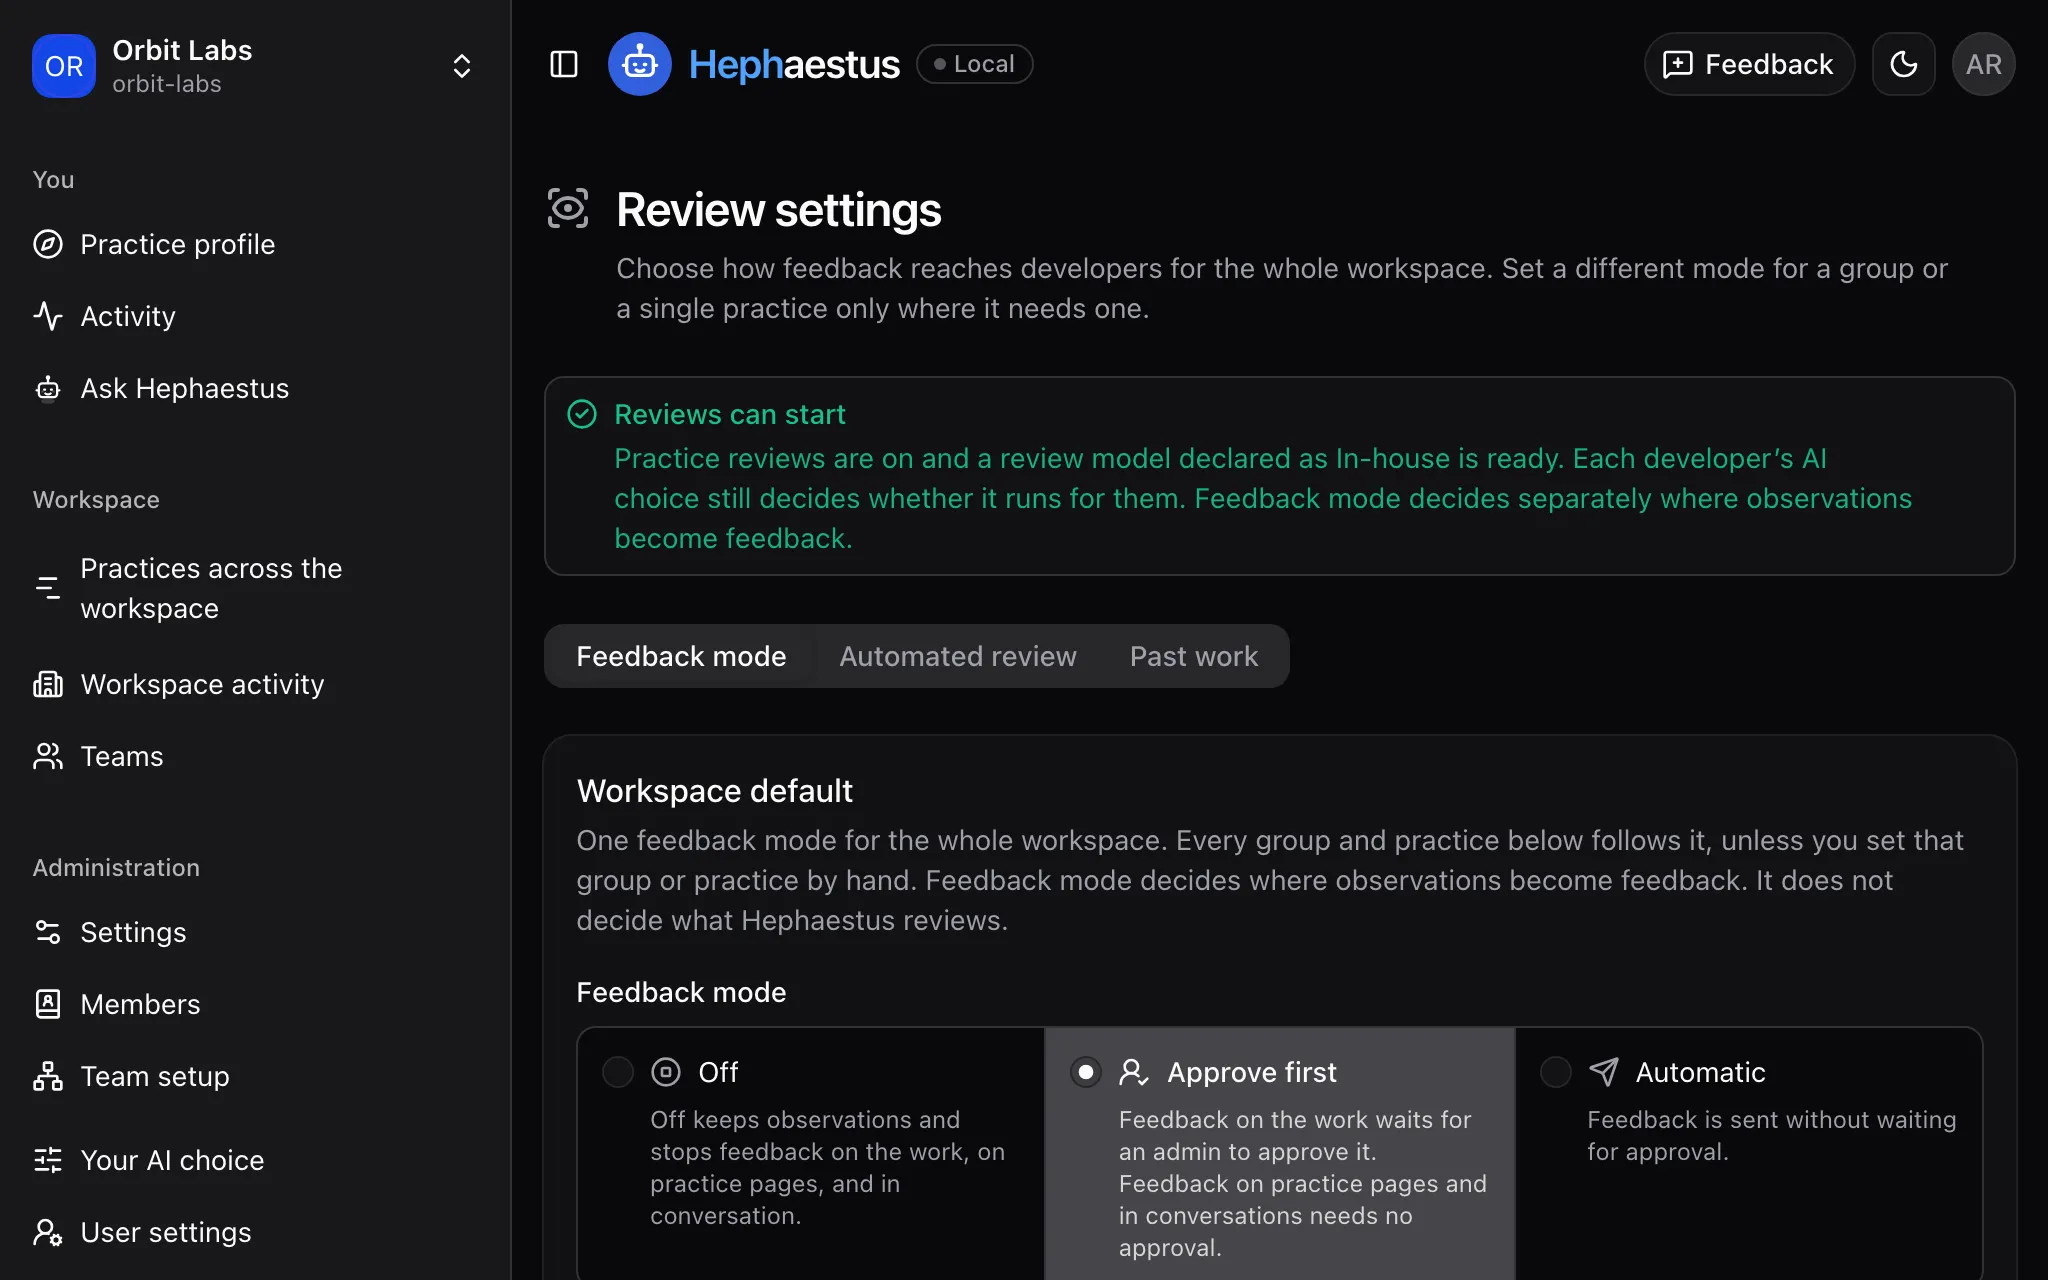Image resolution: width=2048 pixels, height=1280 pixels.
Task: Click the Reviews can start check icon
Action: tap(582, 414)
